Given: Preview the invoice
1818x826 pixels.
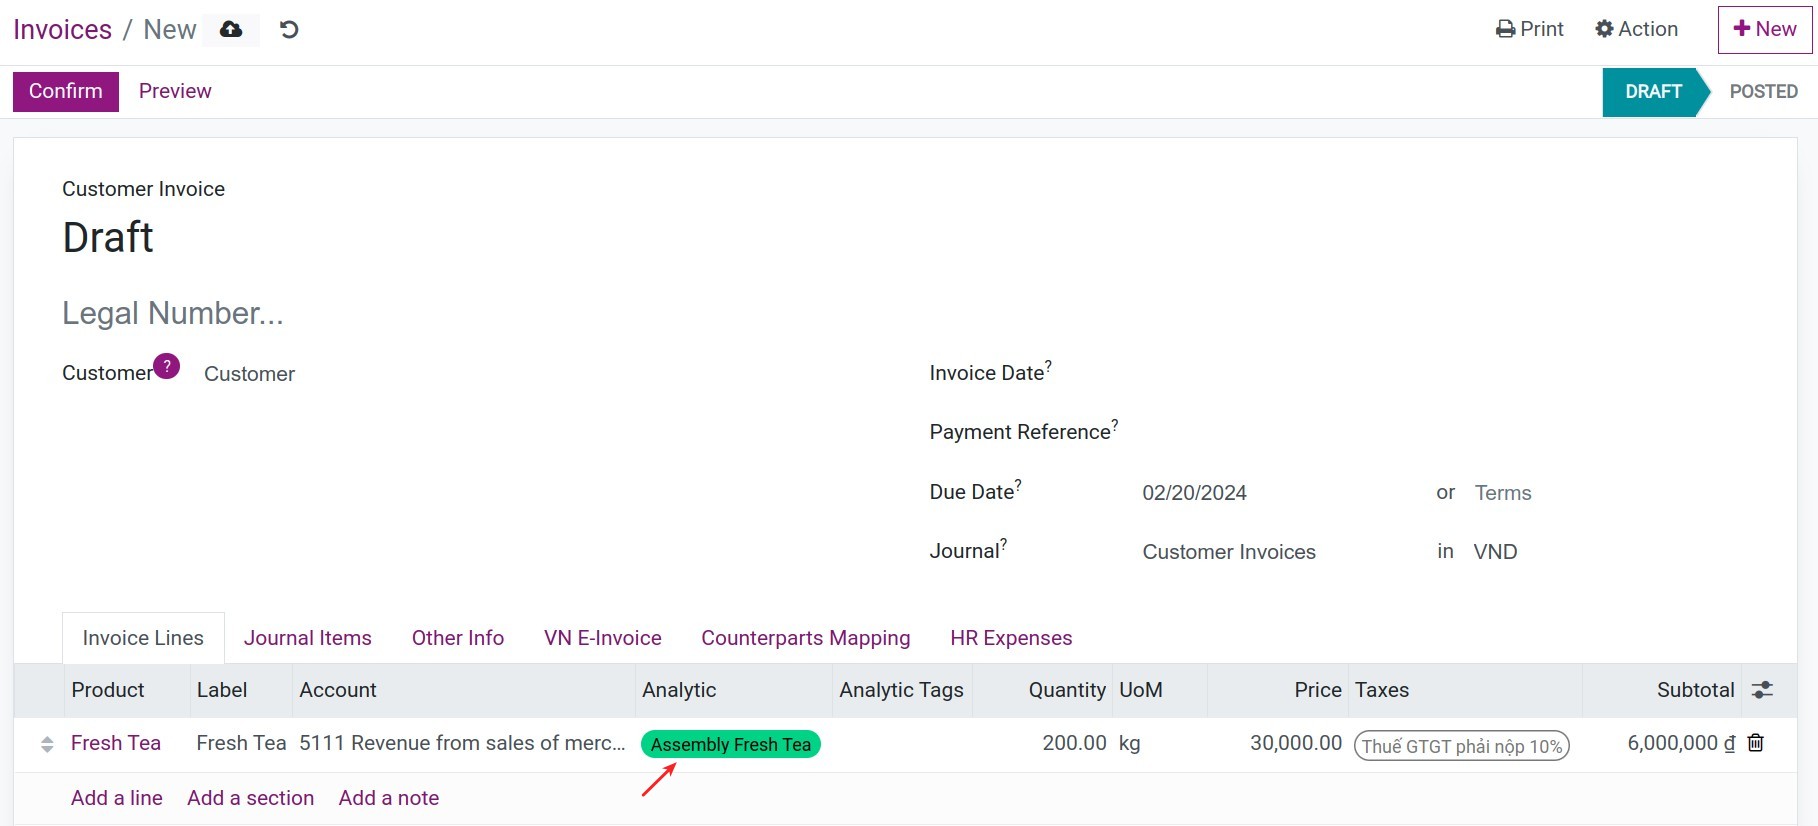Looking at the screenshot, I should (x=175, y=91).
